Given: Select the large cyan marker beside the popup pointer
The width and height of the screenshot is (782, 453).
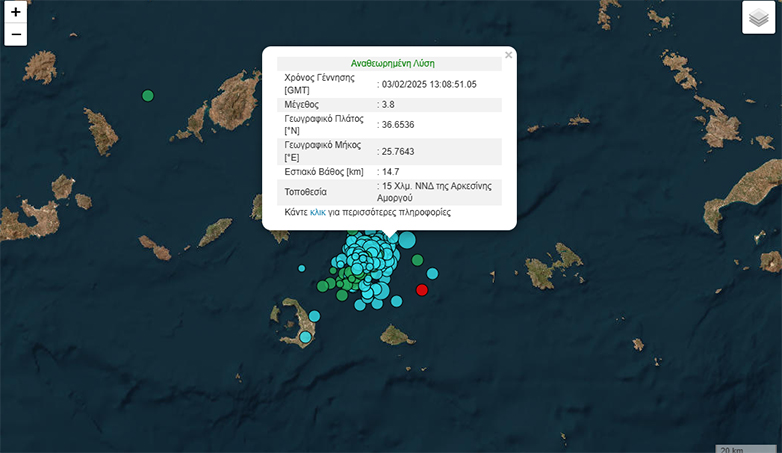Looking at the screenshot, I should [406, 240].
